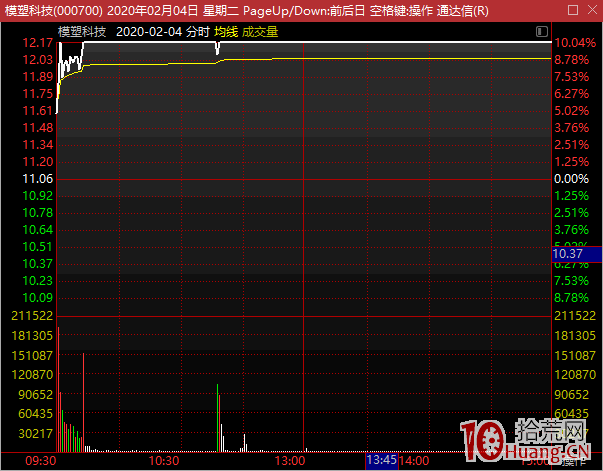The width and height of the screenshot is (603, 471).
Task: Click the green volume bar near 11:00
Action: [217, 418]
